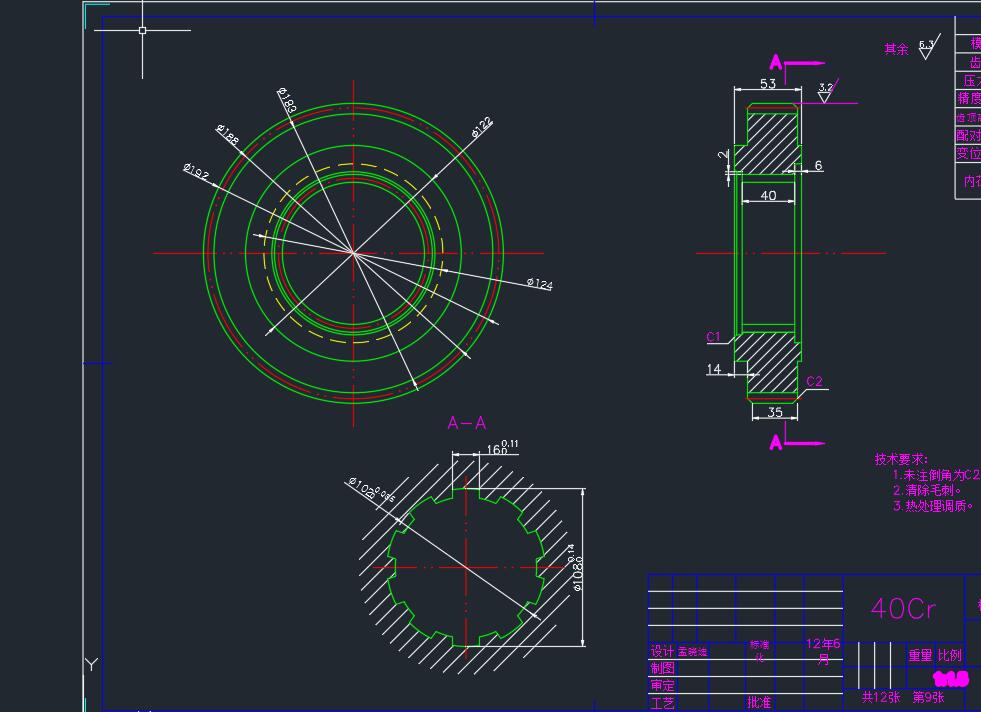Click the 40 dimension text in side view
Screen dimensions: 981x712
pos(768,195)
